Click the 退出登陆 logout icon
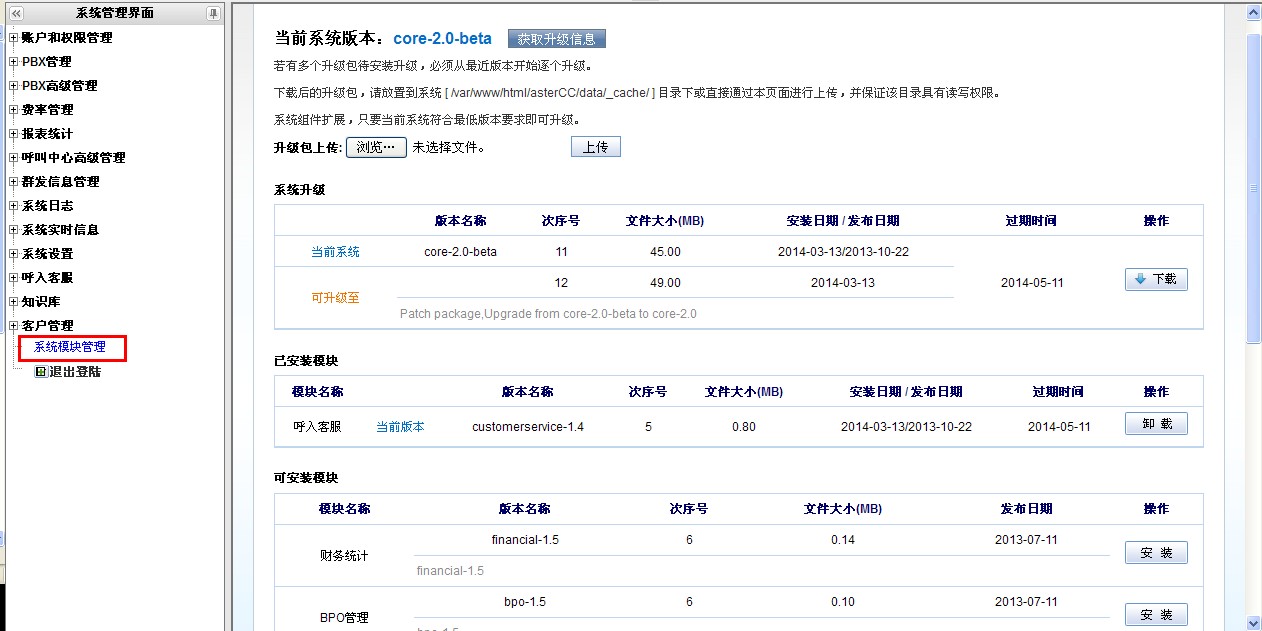Viewport: 1262px width, 631px height. (40, 372)
